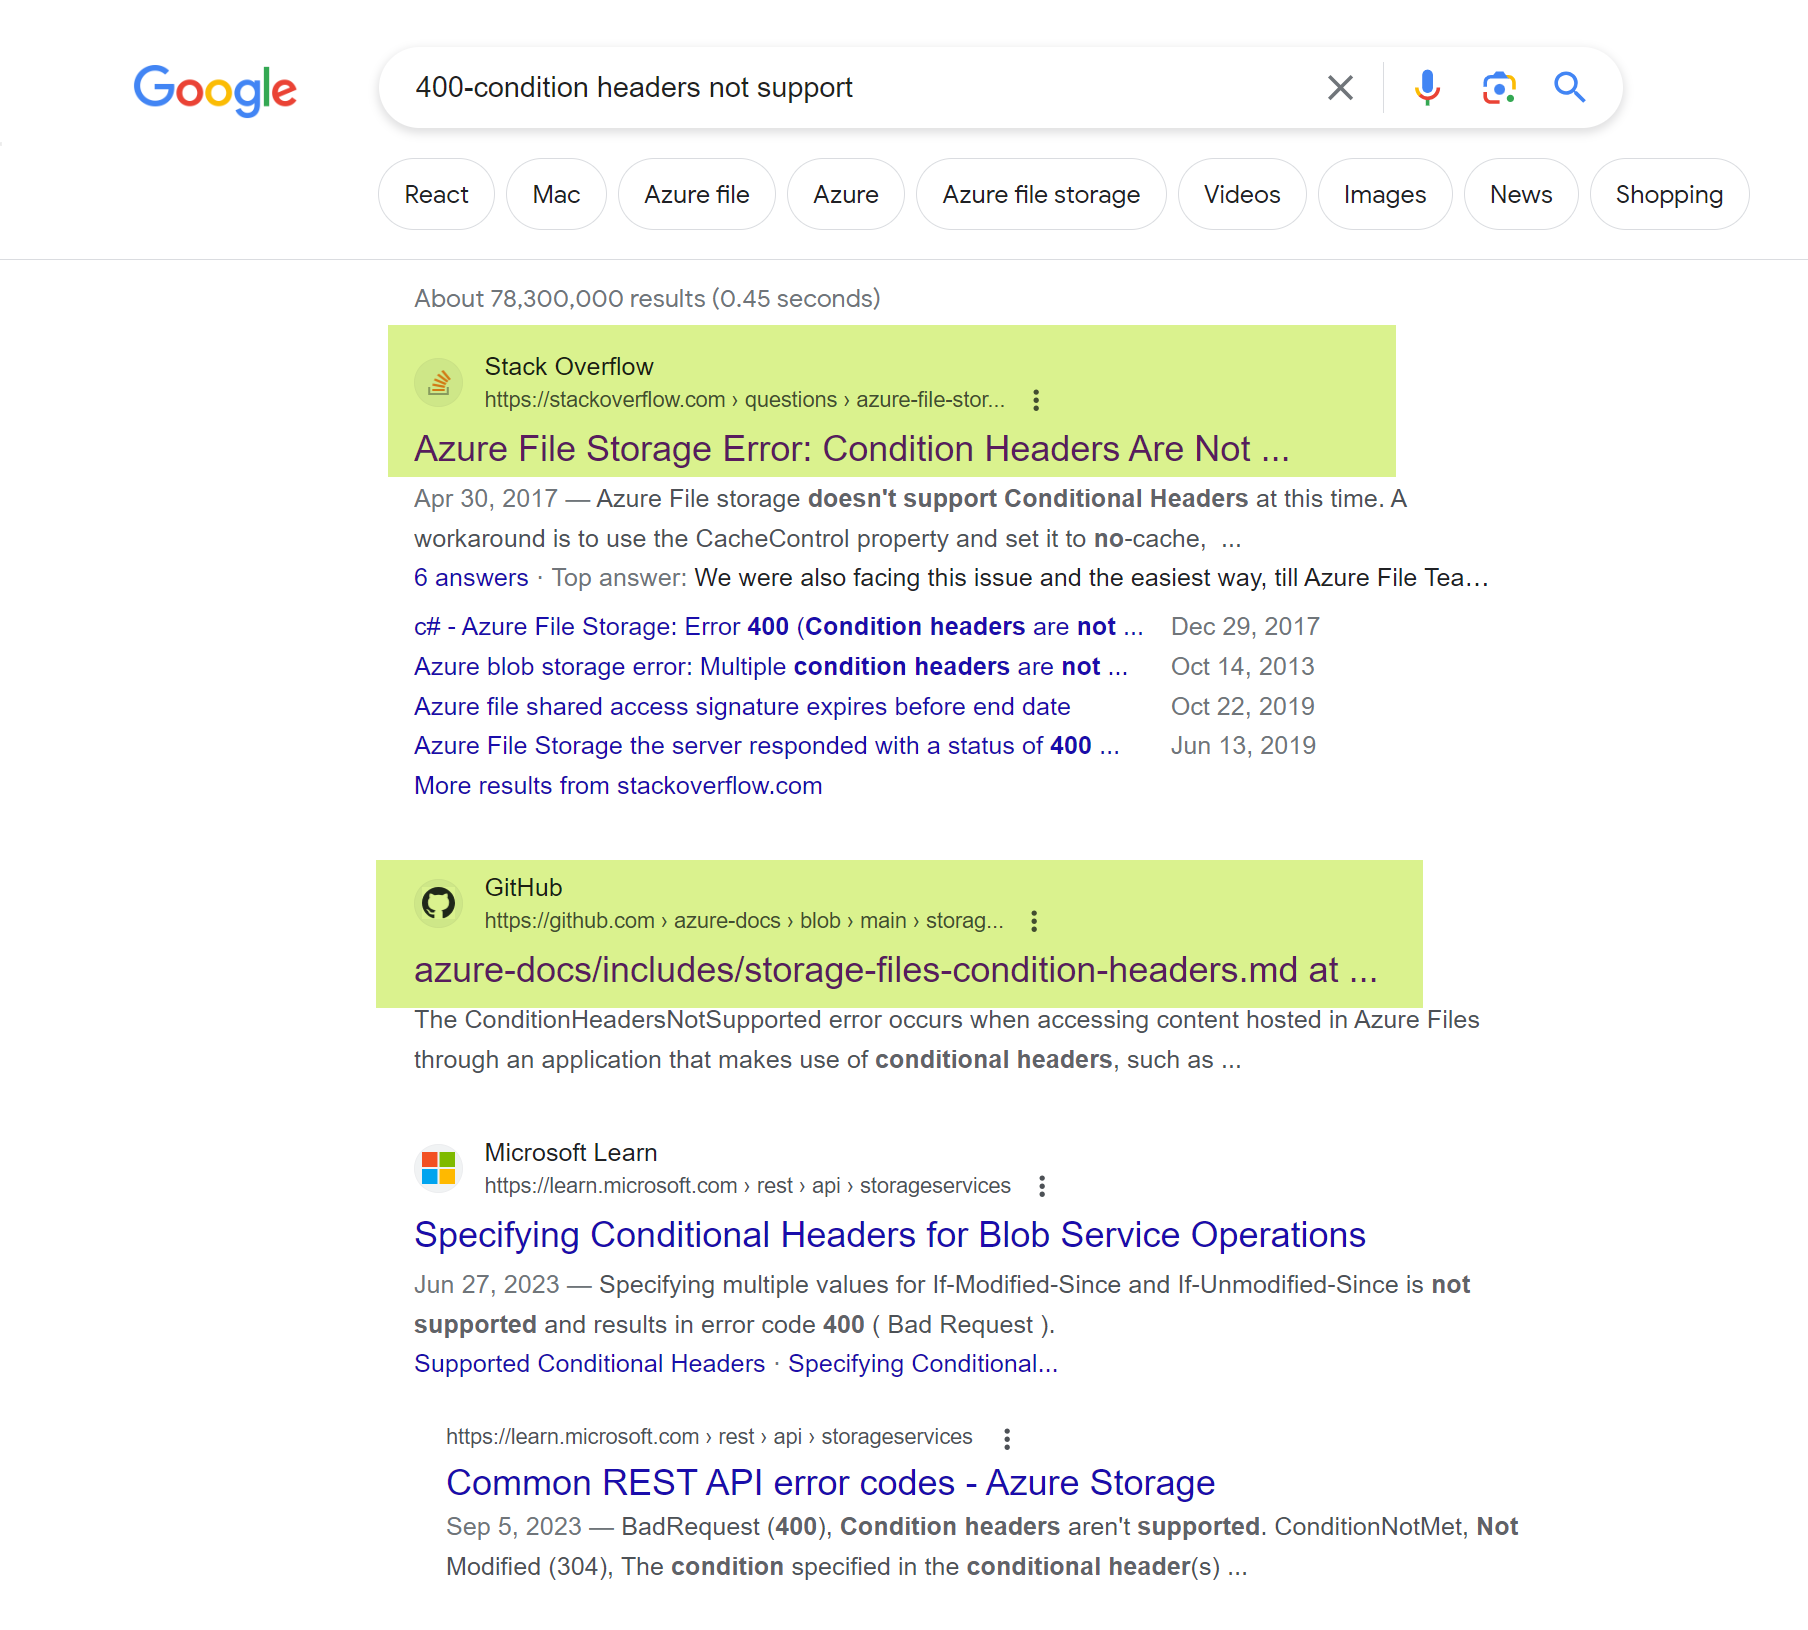Click the results count text
Screen dimensions: 1808x1630
[x=647, y=299]
